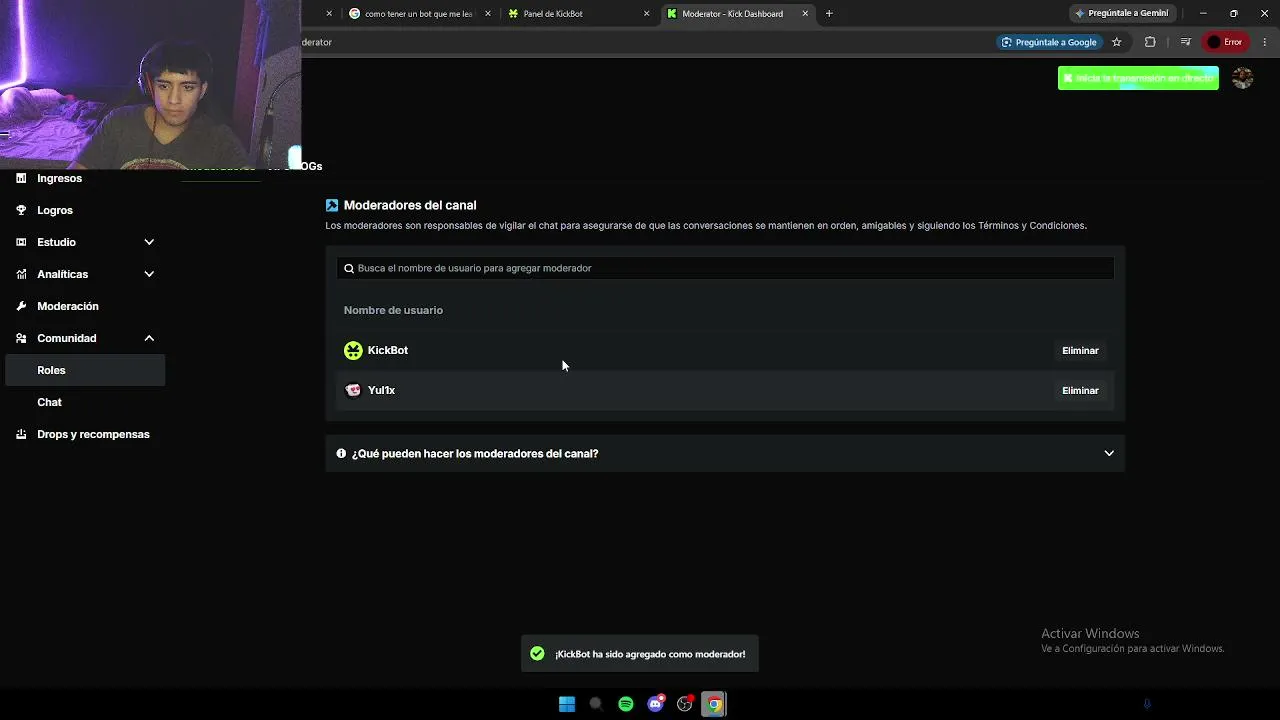Open the Chrome extensions puzzle icon
The width and height of the screenshot is (1280, 720).
1150,42
